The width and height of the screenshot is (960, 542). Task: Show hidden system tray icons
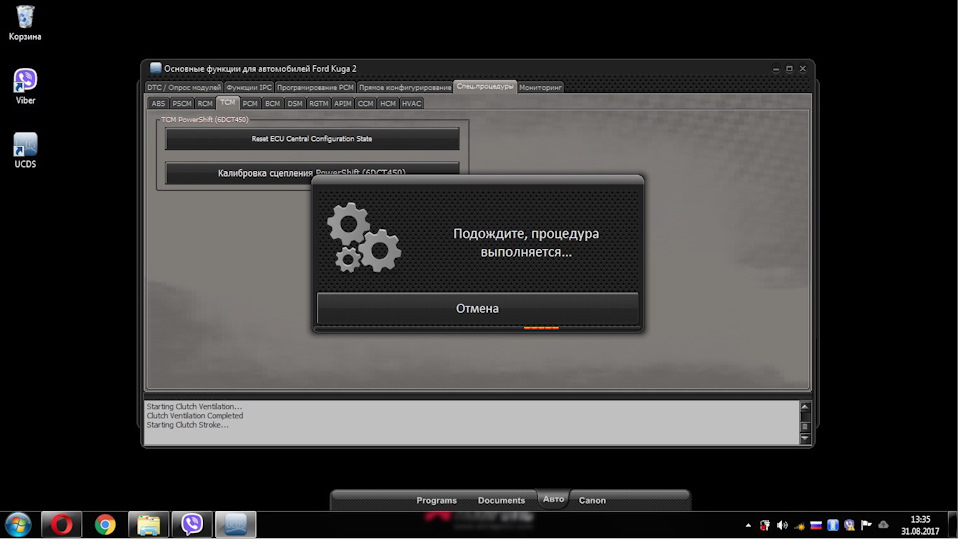click(x=748, y=525)
